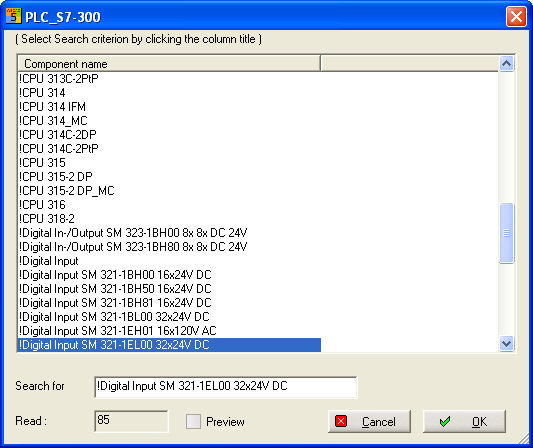Click the green checkmark icon on OK
The image size is (533, 448).
(445, 421)
